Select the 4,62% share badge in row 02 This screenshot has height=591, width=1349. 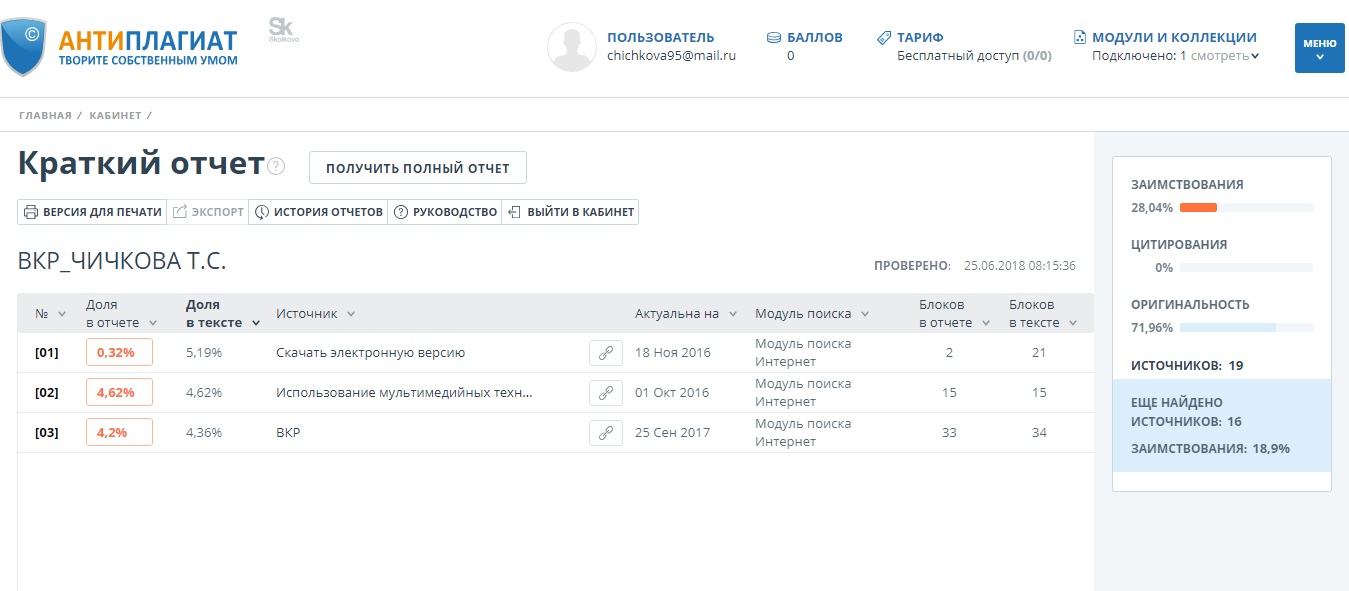tap(119, 393)
